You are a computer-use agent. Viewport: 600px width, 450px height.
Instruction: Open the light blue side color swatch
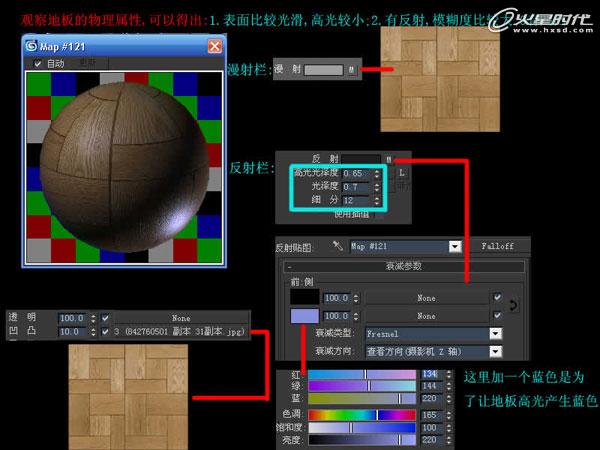click(x=305, y=316)
